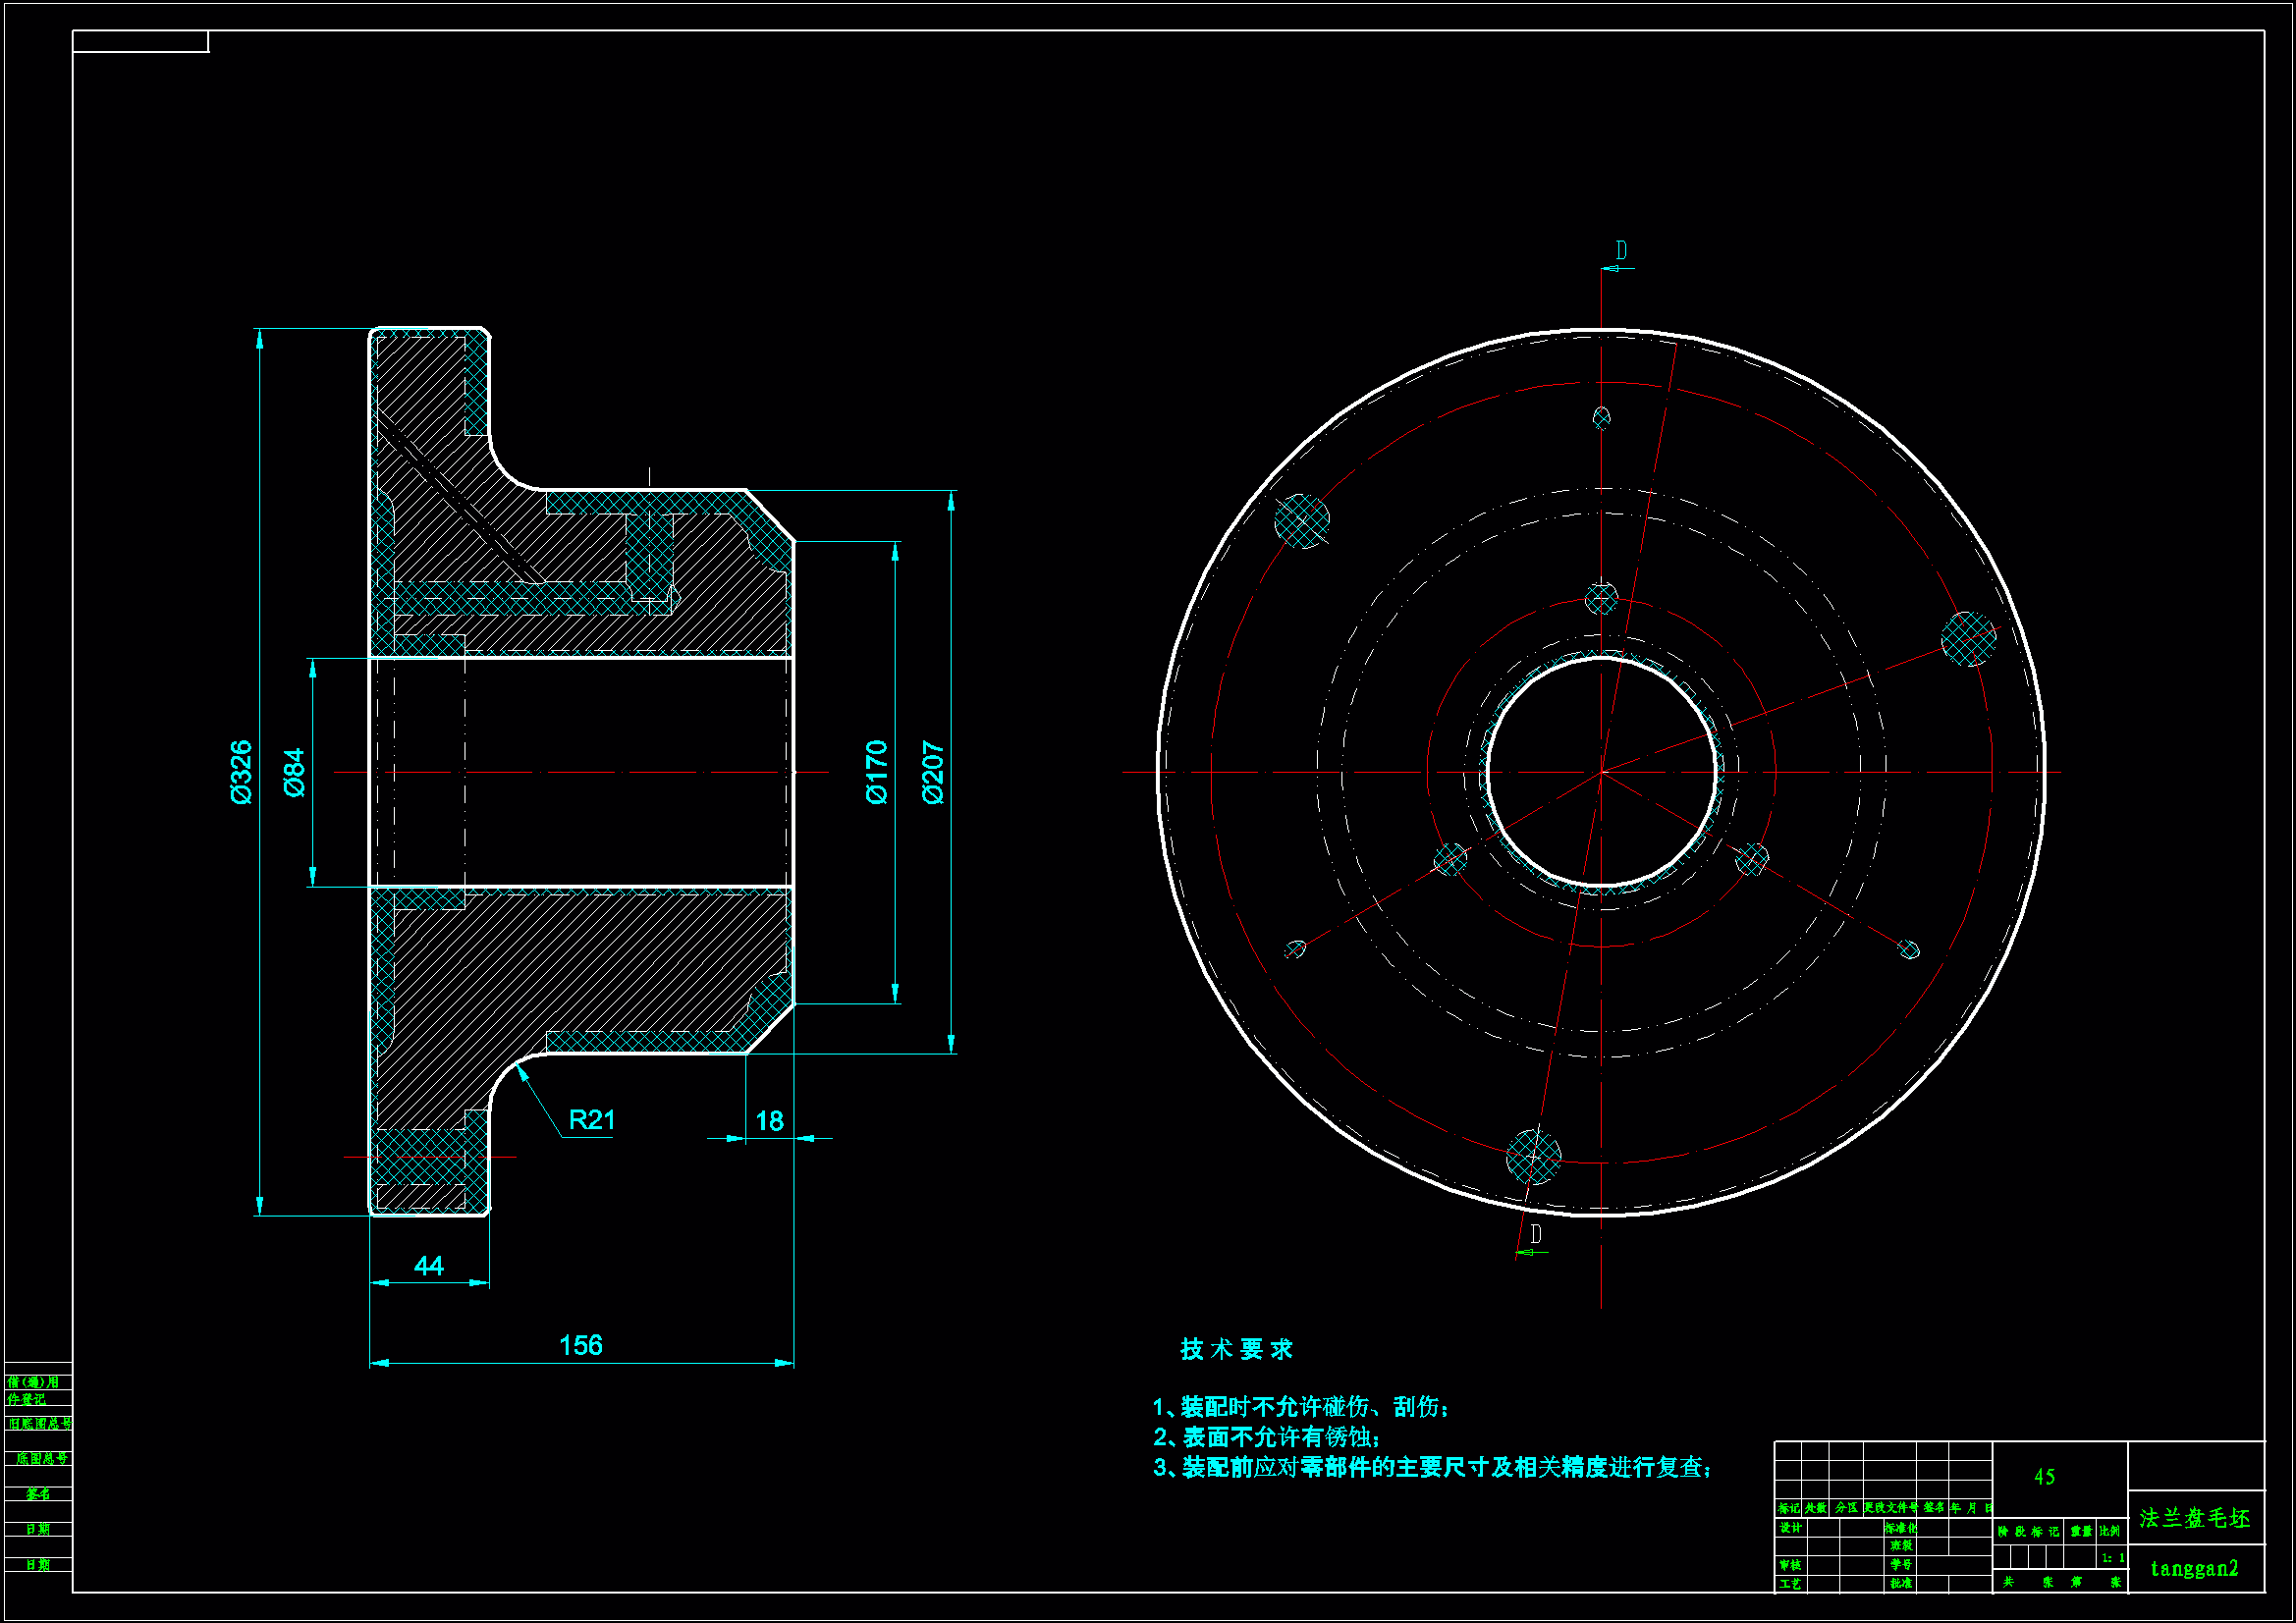Select the Ø207 dimension text

(933, 772)
